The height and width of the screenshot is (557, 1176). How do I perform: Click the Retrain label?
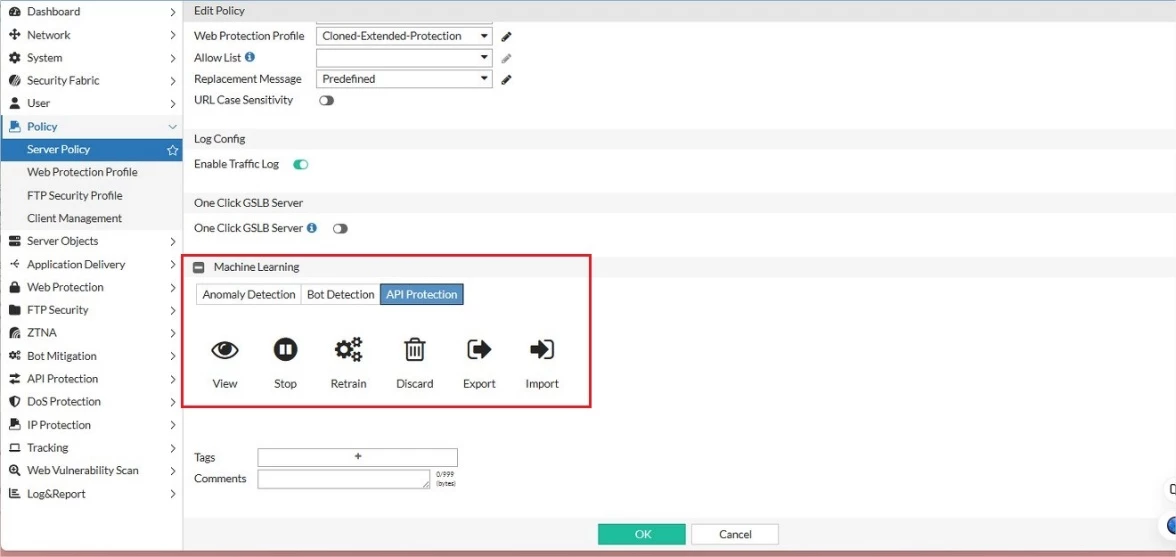348,384
